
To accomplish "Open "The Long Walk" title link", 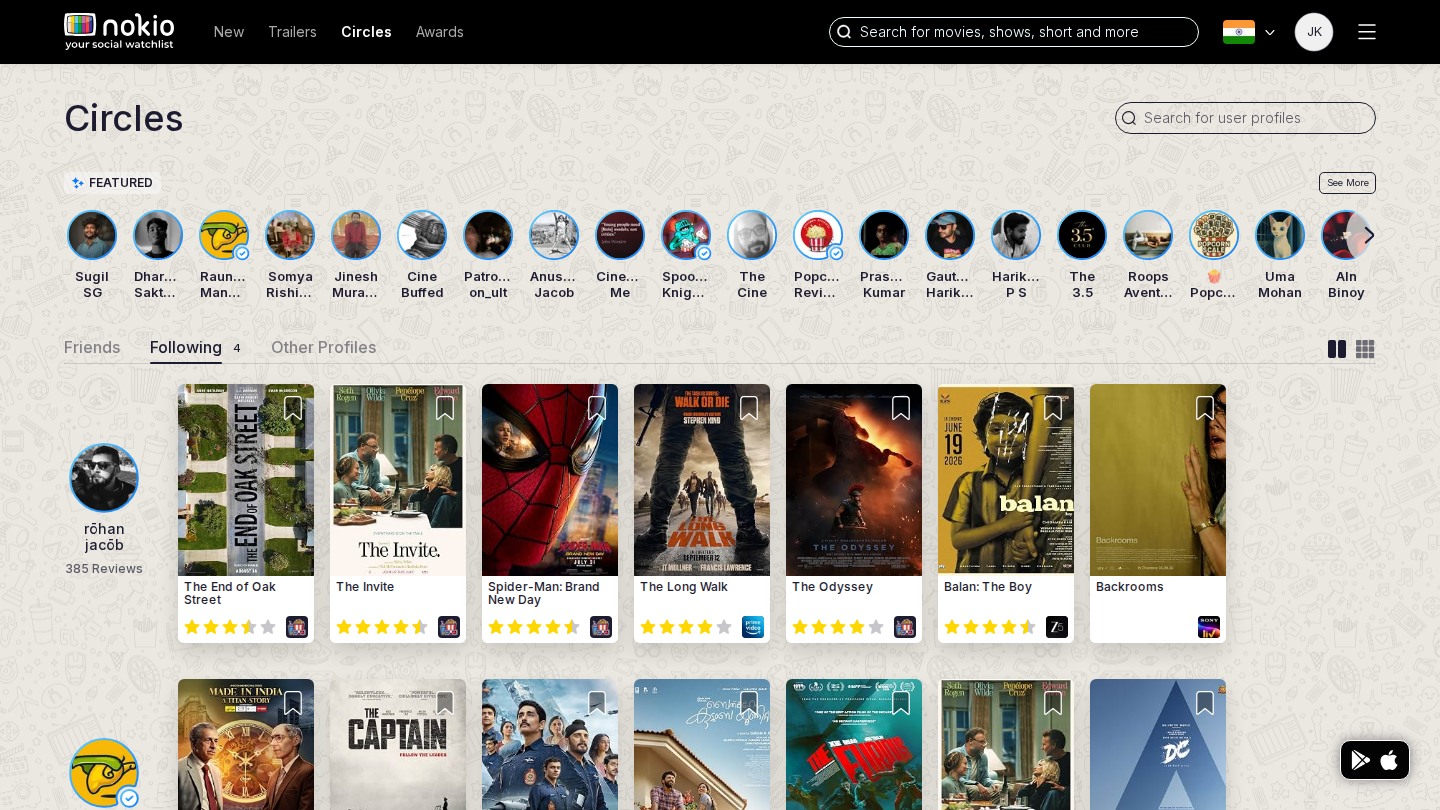I will pos(684,587).
